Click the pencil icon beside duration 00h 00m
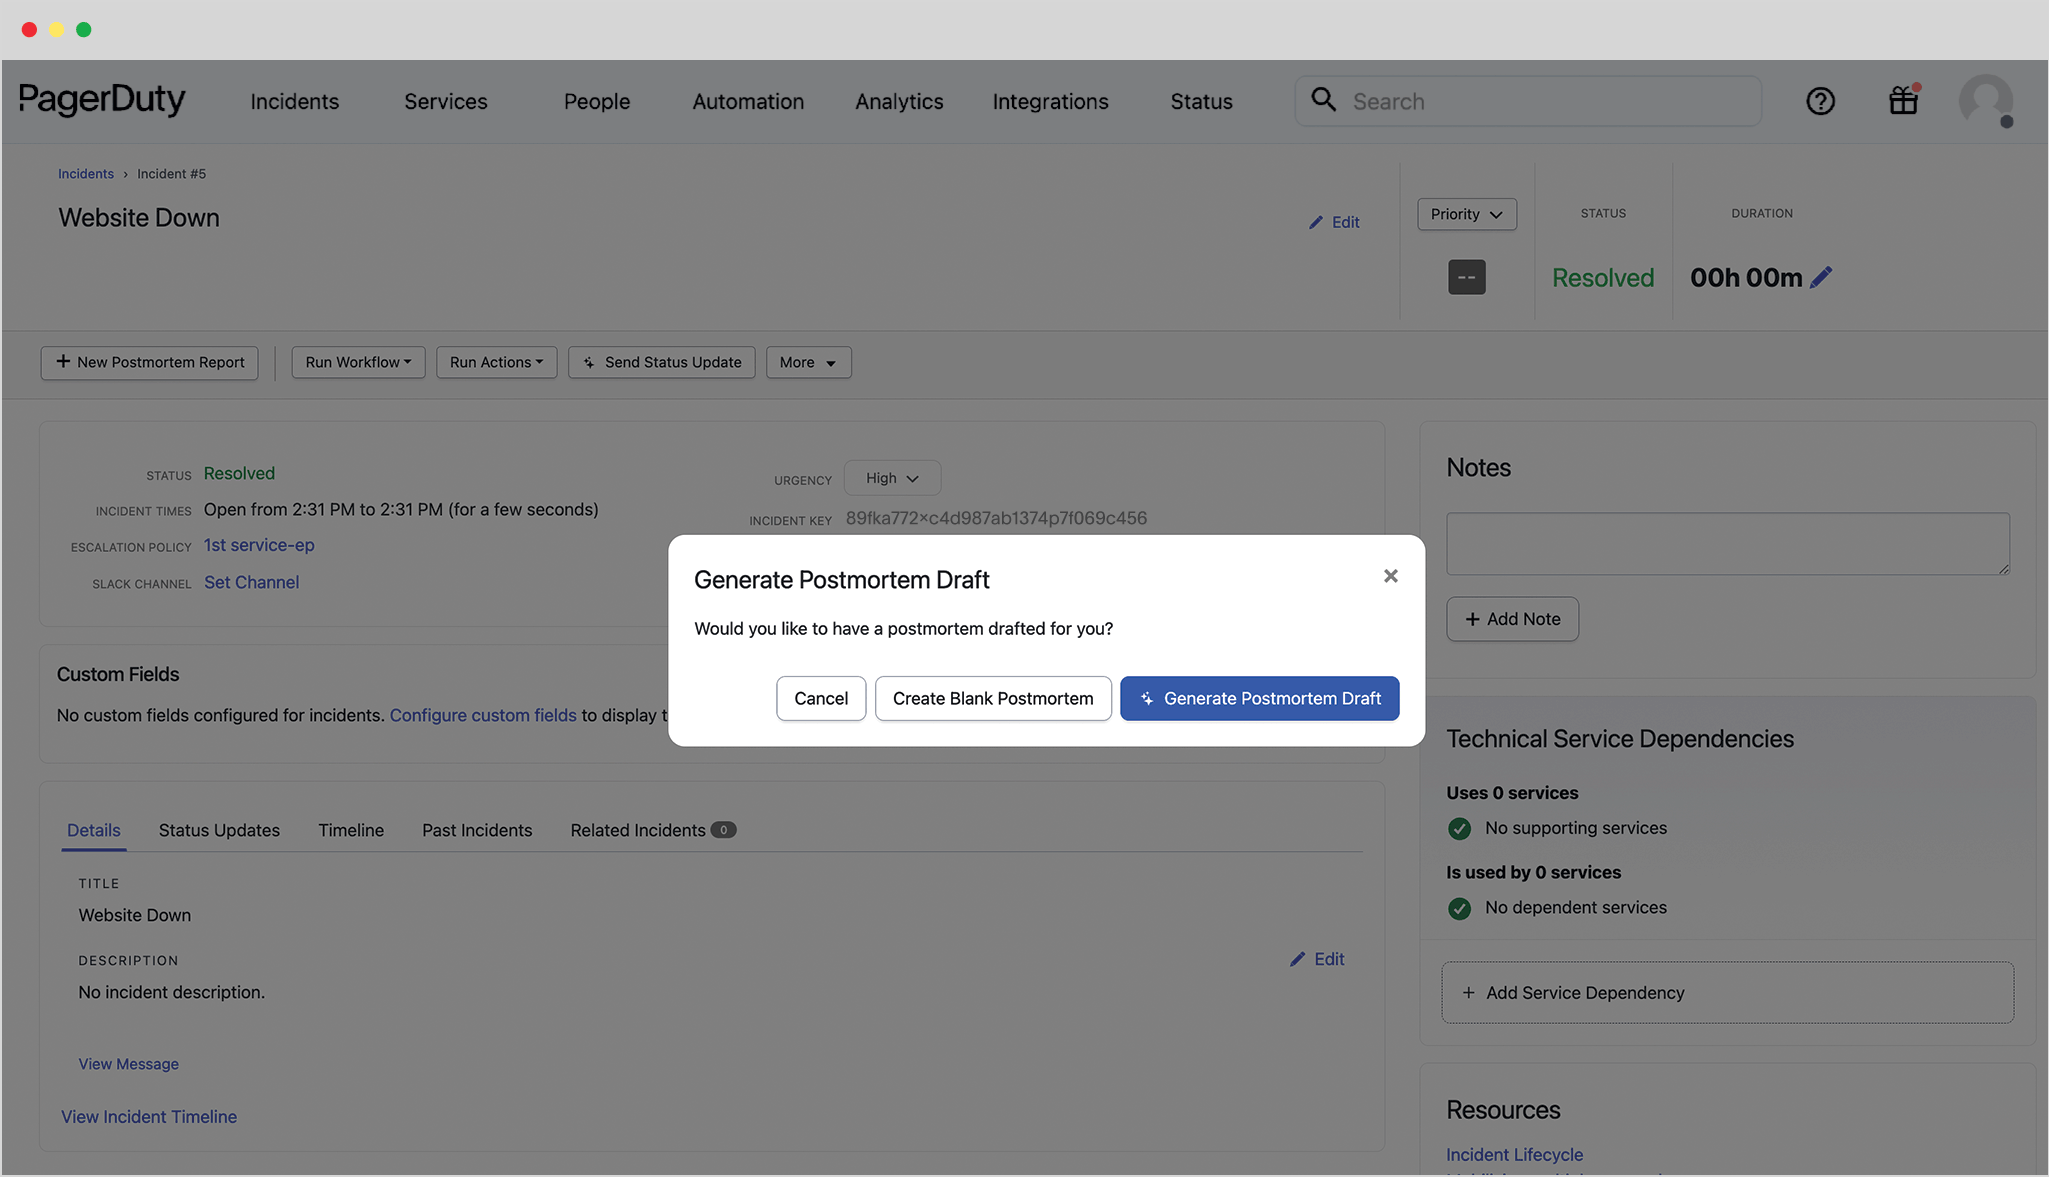The height and width of the screenshot is (1177, 2049). (x=1822, y=277)
